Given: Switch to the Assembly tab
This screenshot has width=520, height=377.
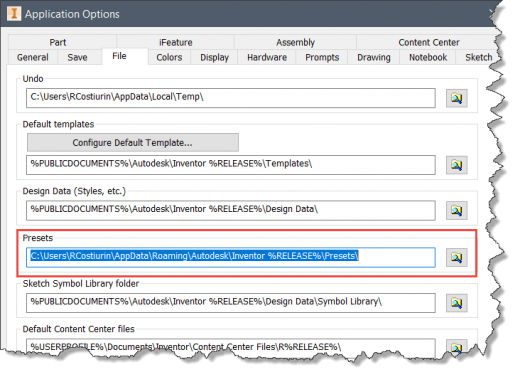Looking at the screenshot, I should tap(295, 42).
